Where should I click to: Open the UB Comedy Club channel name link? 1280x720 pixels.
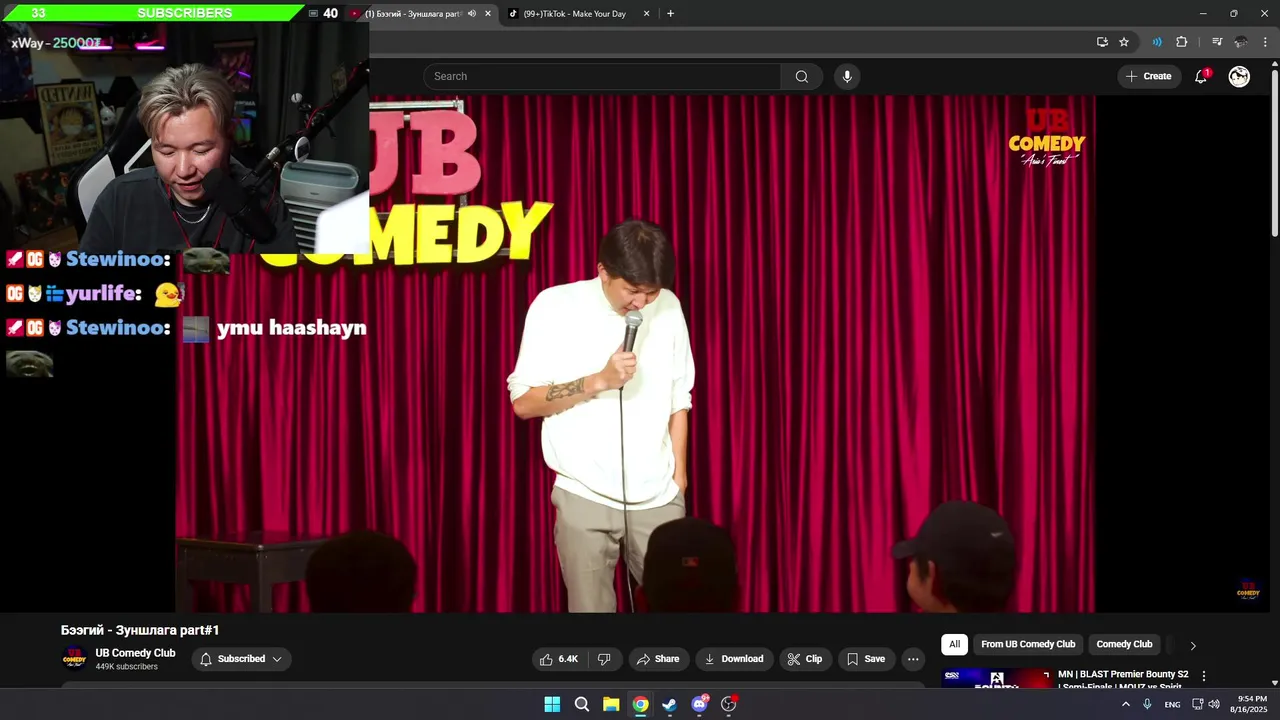pyautogui.click(x=135, y=653)
